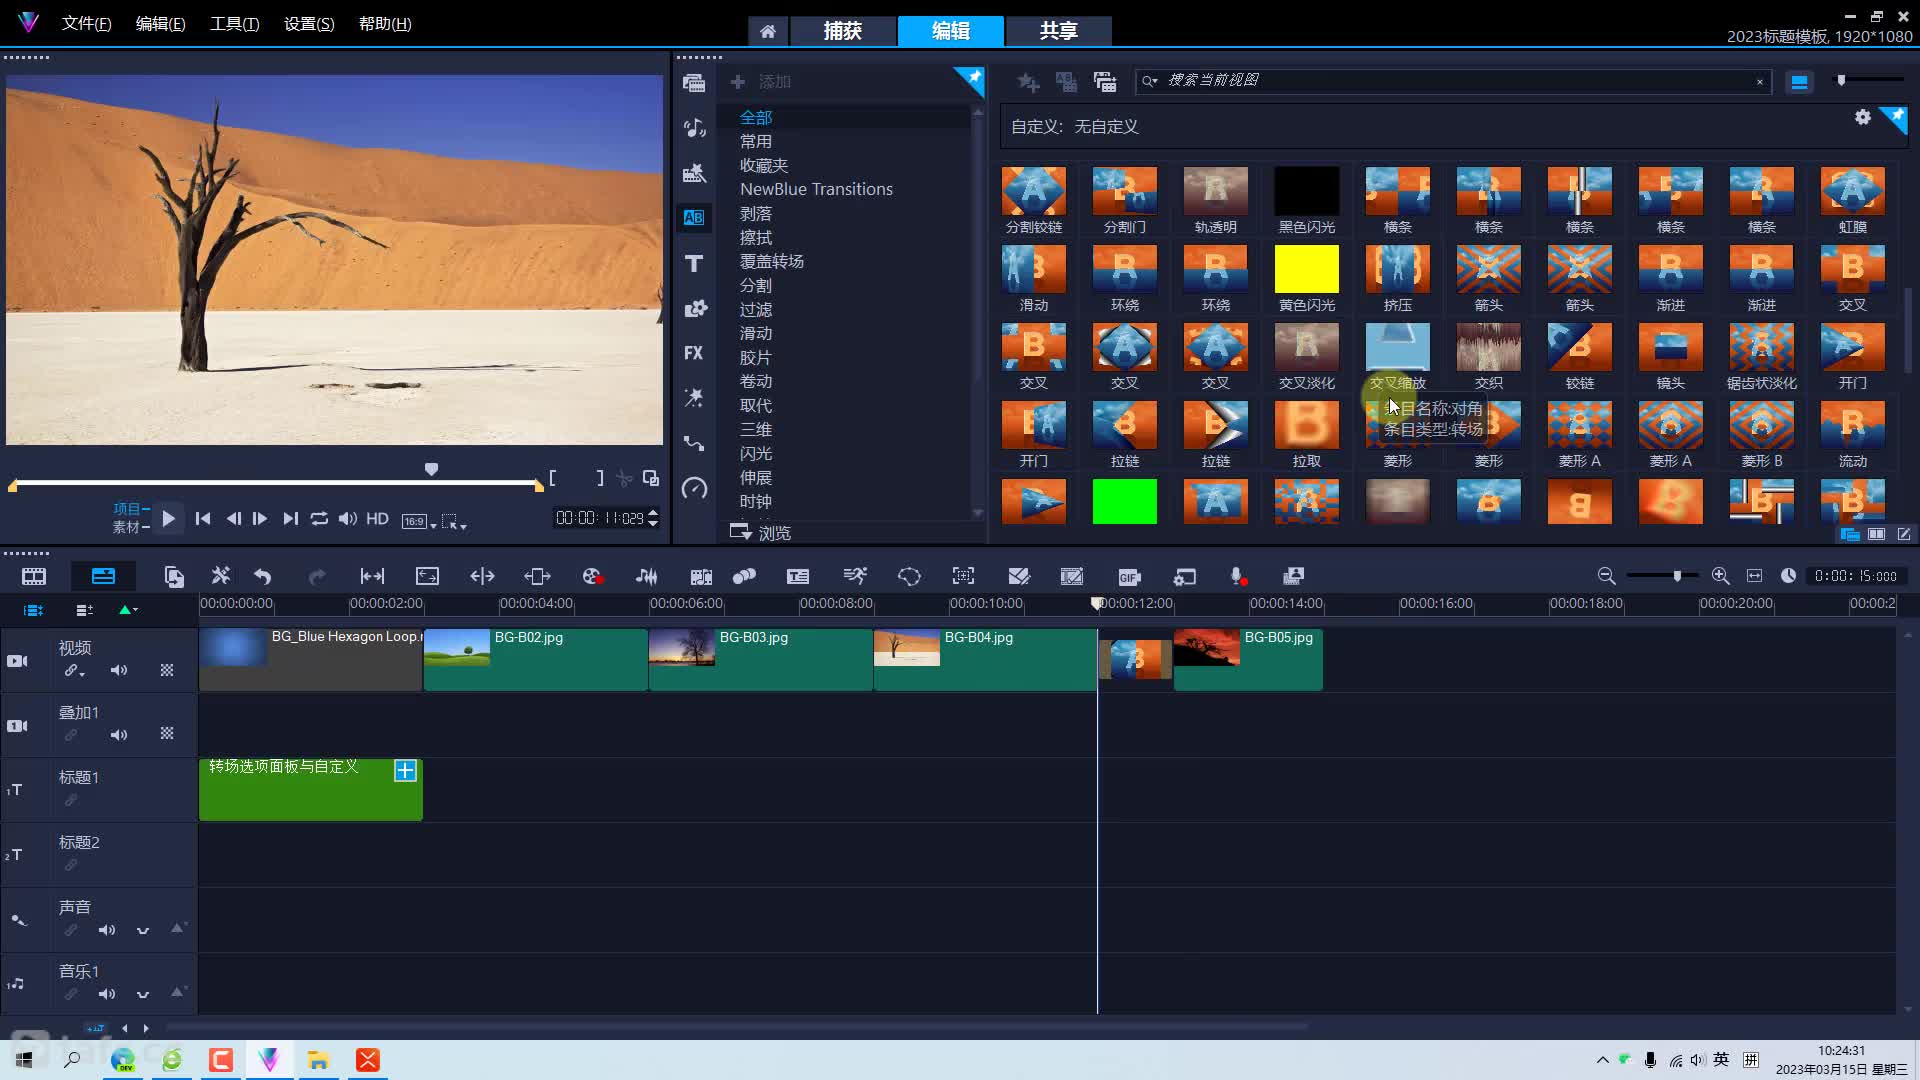Open the Media library panel icon
The image size is (1920, 1080).
coord(694,83)
